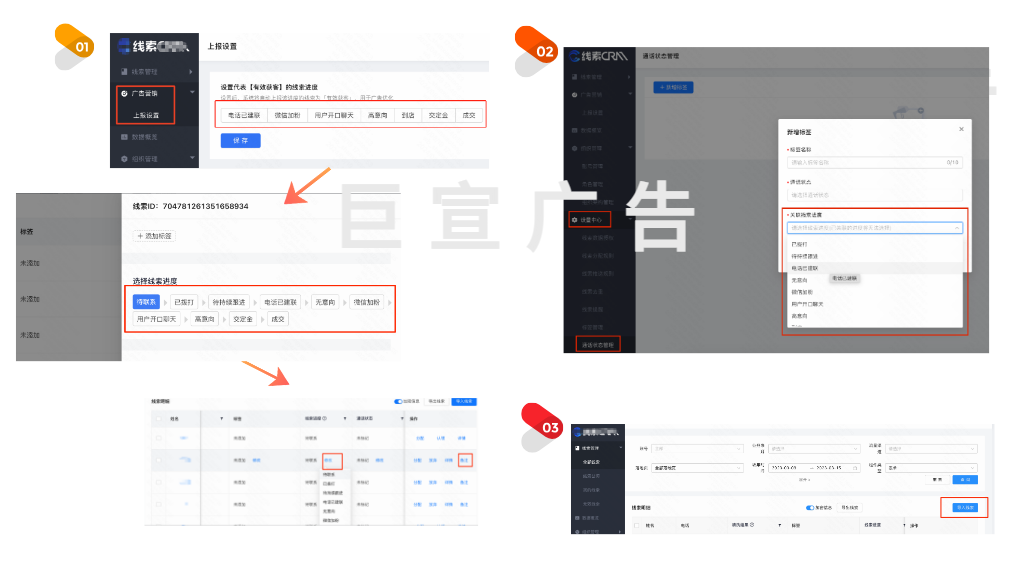Image resolution: width=1036 pixels, height=570 pixels.
Task: Click the 设置中心 gear icon in panel 02
Action: tap(573, 218)
